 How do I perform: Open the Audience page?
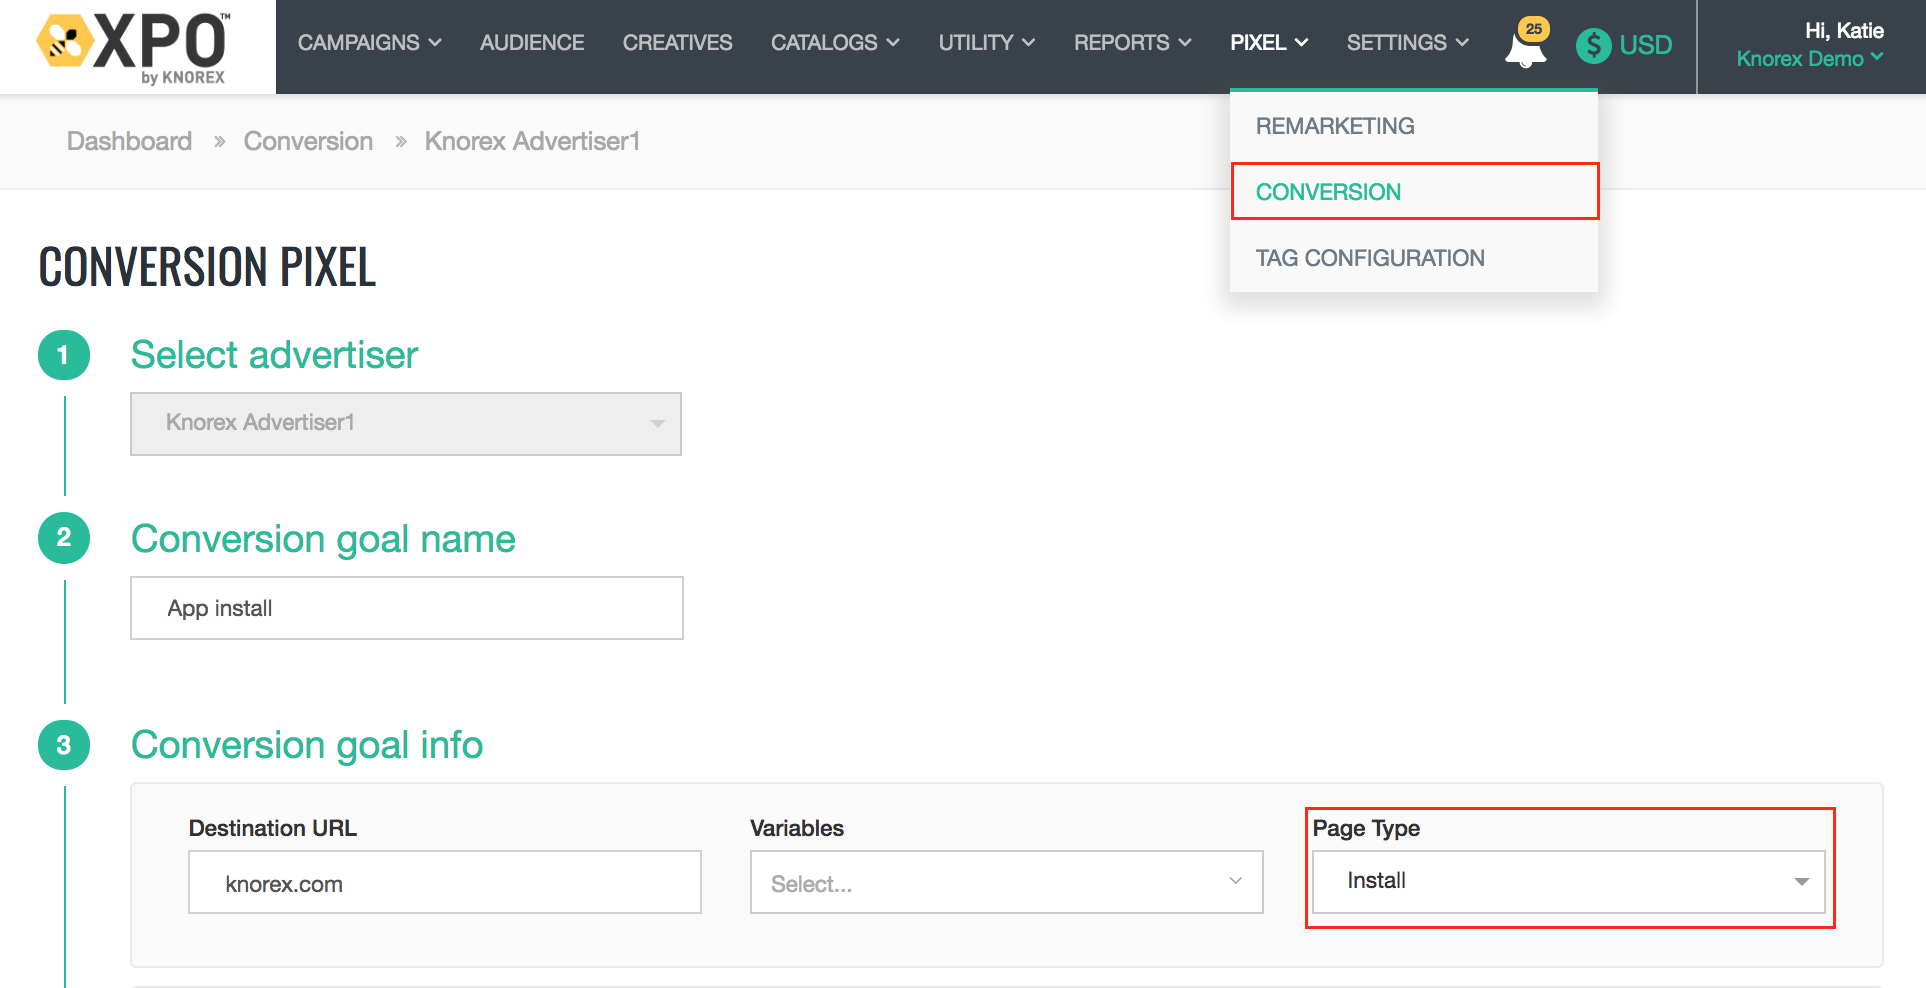(532, 43)
